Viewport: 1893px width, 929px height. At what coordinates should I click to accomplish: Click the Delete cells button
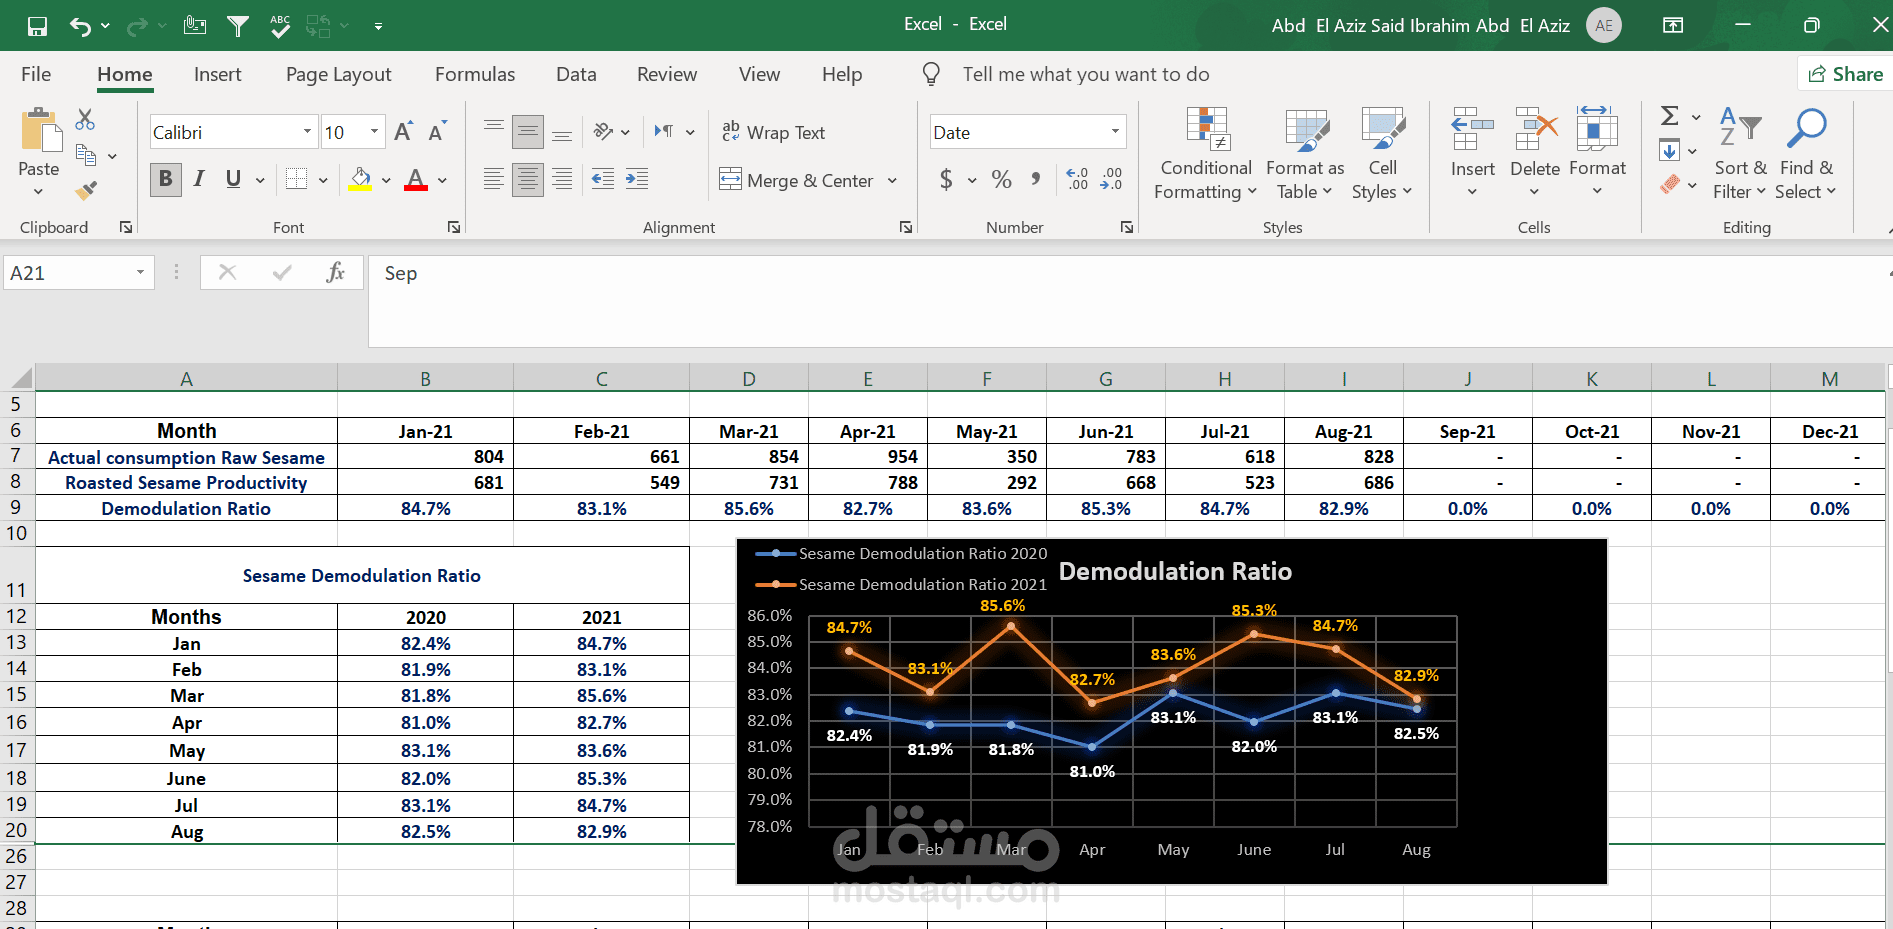1535,151
